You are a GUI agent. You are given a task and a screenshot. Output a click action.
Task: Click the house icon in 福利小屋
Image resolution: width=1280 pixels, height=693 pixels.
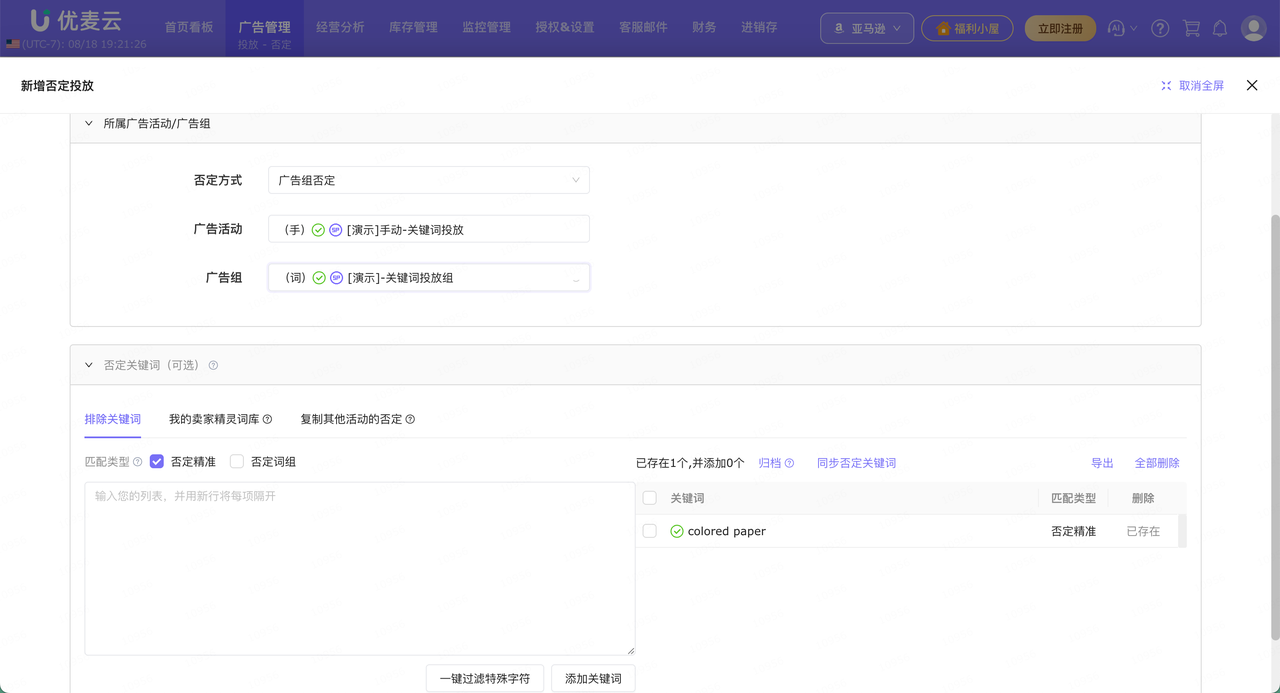click(943, 29)
